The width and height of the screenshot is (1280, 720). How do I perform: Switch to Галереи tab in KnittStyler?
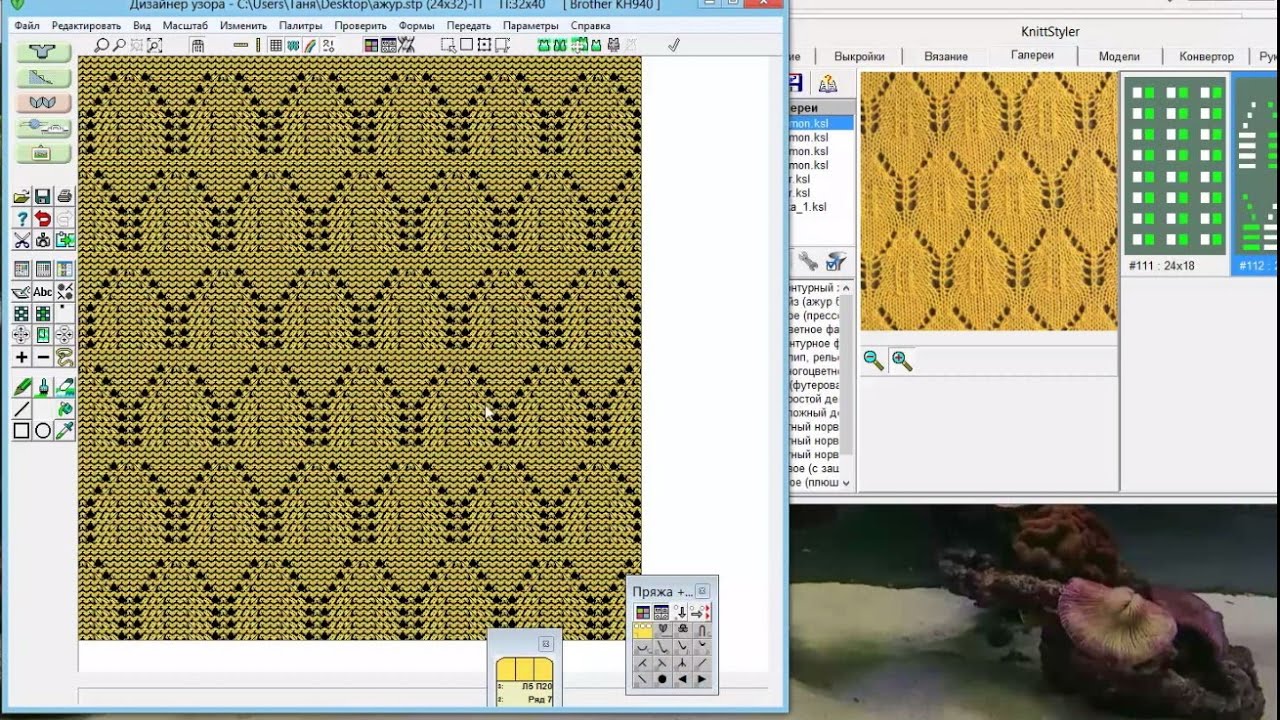point(1032,56)
